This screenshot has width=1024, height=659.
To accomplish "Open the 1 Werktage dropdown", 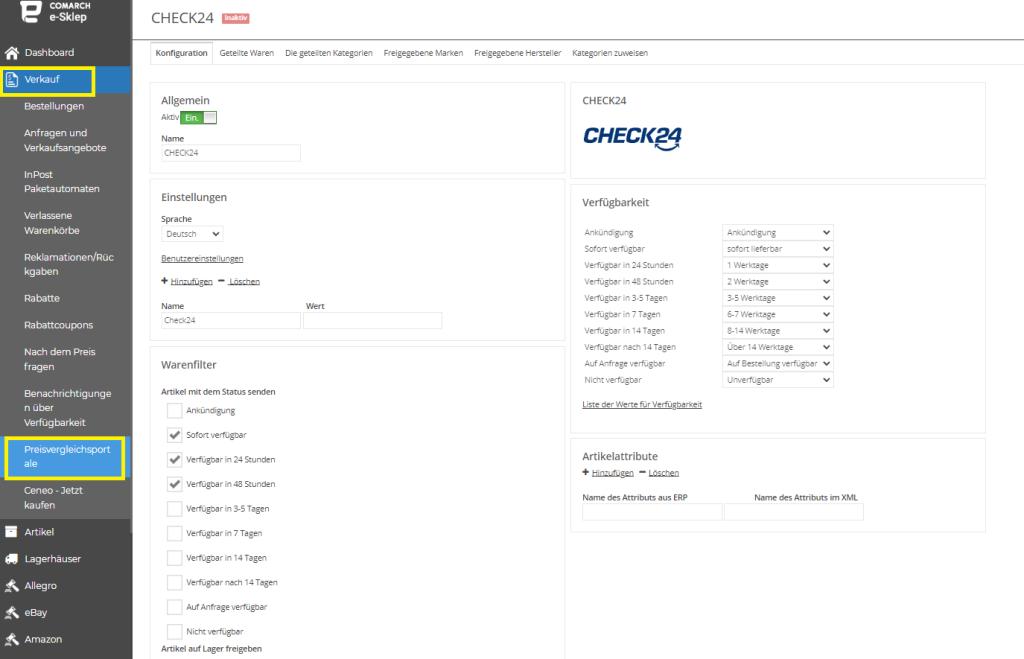I will click(x=778, y=265).
